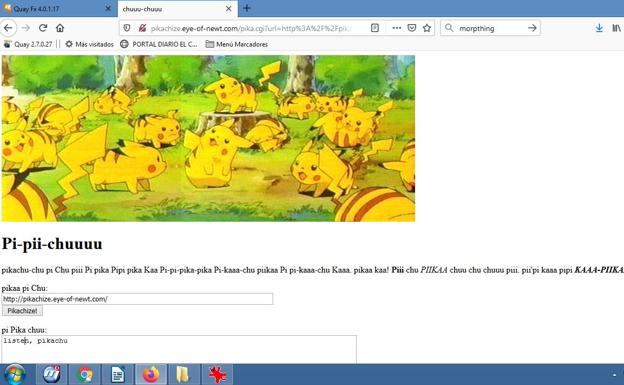Launch Chrome from the taskbar
The height and width of the screenshot is (385, 624).
(85, 374)
